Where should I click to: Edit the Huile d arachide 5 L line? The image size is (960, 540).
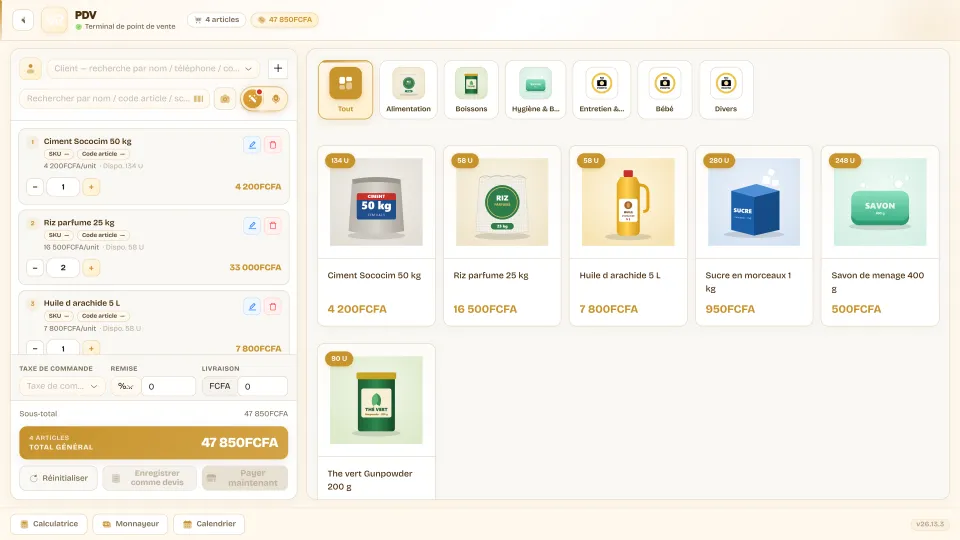(x=252, y=307)
